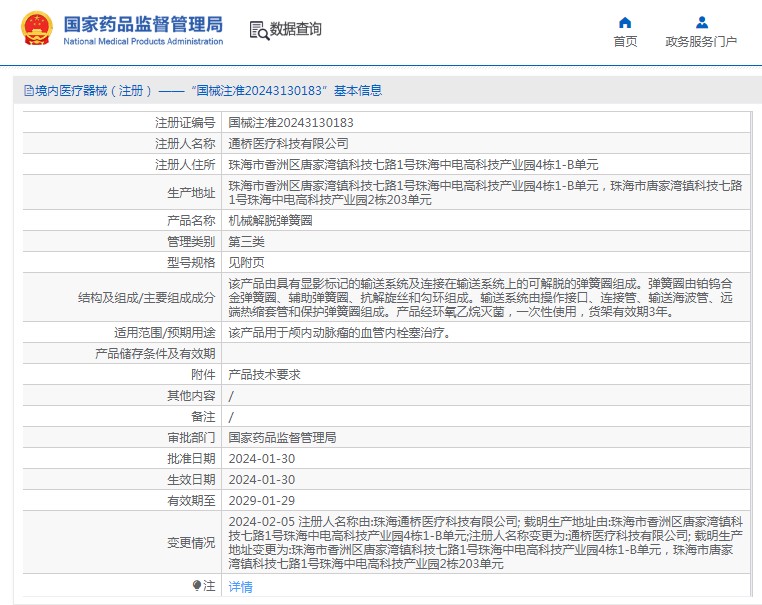Viewport: 762px width, 605px height.
Task: Click the 首页 home icon
Action: [x=625, y=22]
